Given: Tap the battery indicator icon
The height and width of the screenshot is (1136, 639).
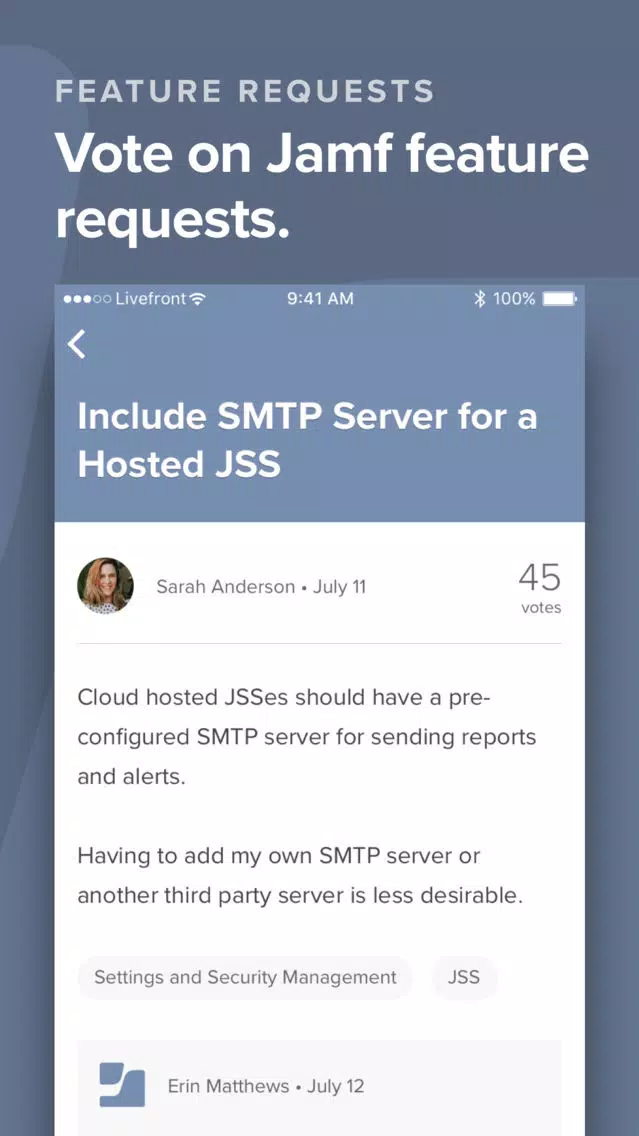Looking at the screenshot, I should [x=559, y=298].
